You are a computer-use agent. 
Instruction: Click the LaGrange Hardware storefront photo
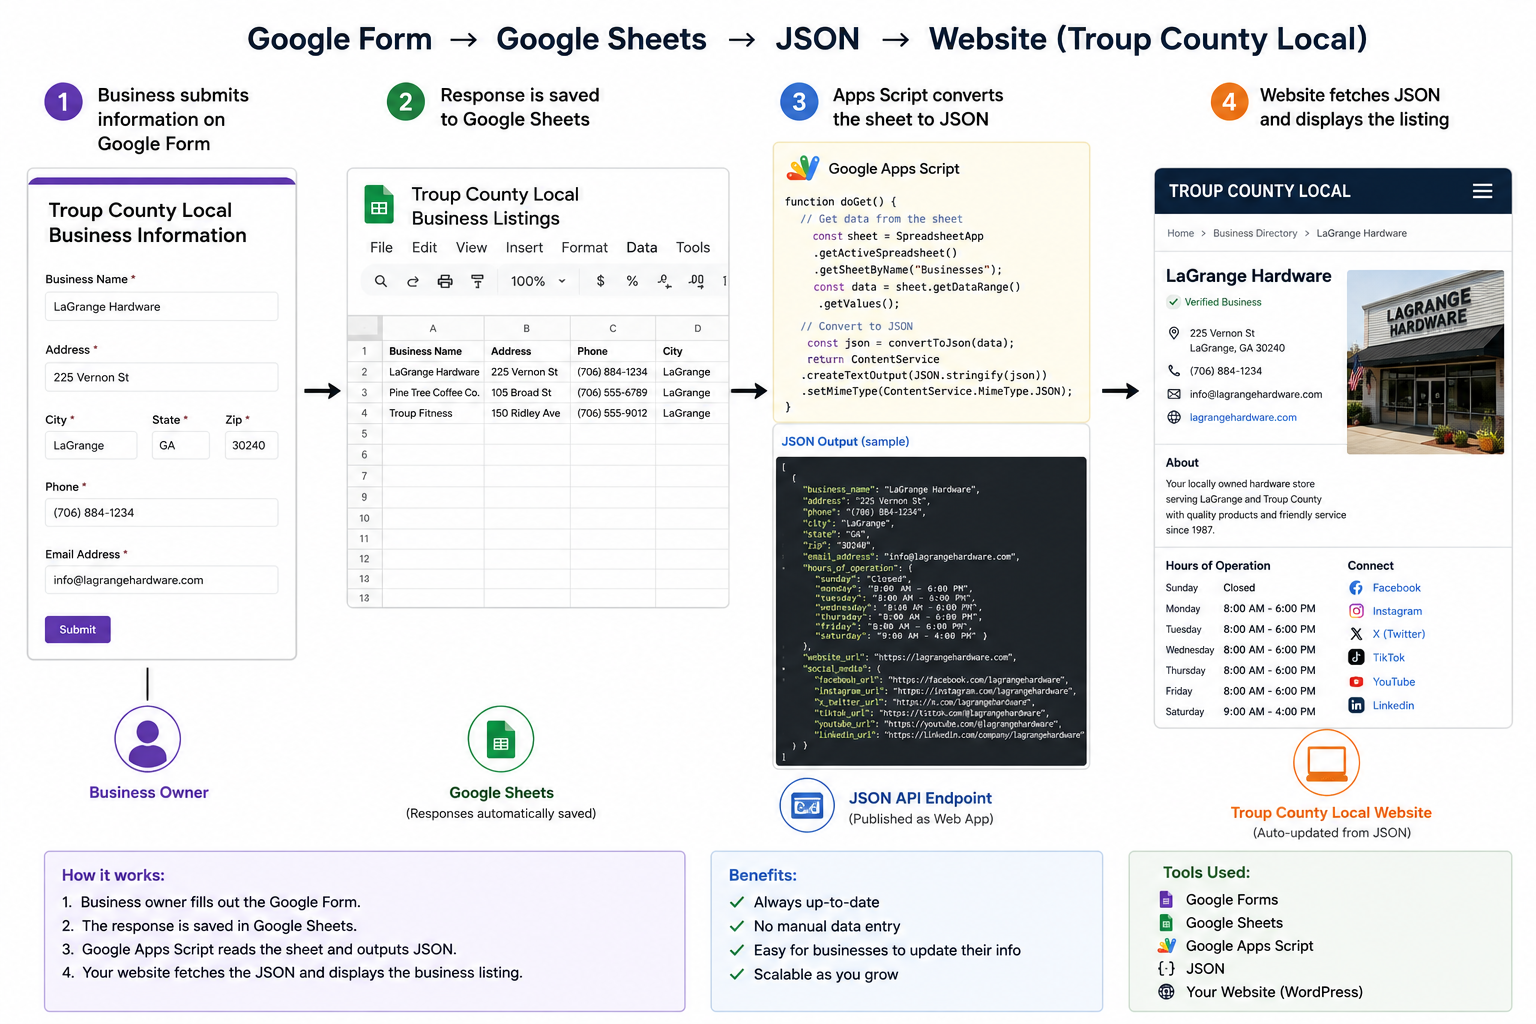(1425, 362)
